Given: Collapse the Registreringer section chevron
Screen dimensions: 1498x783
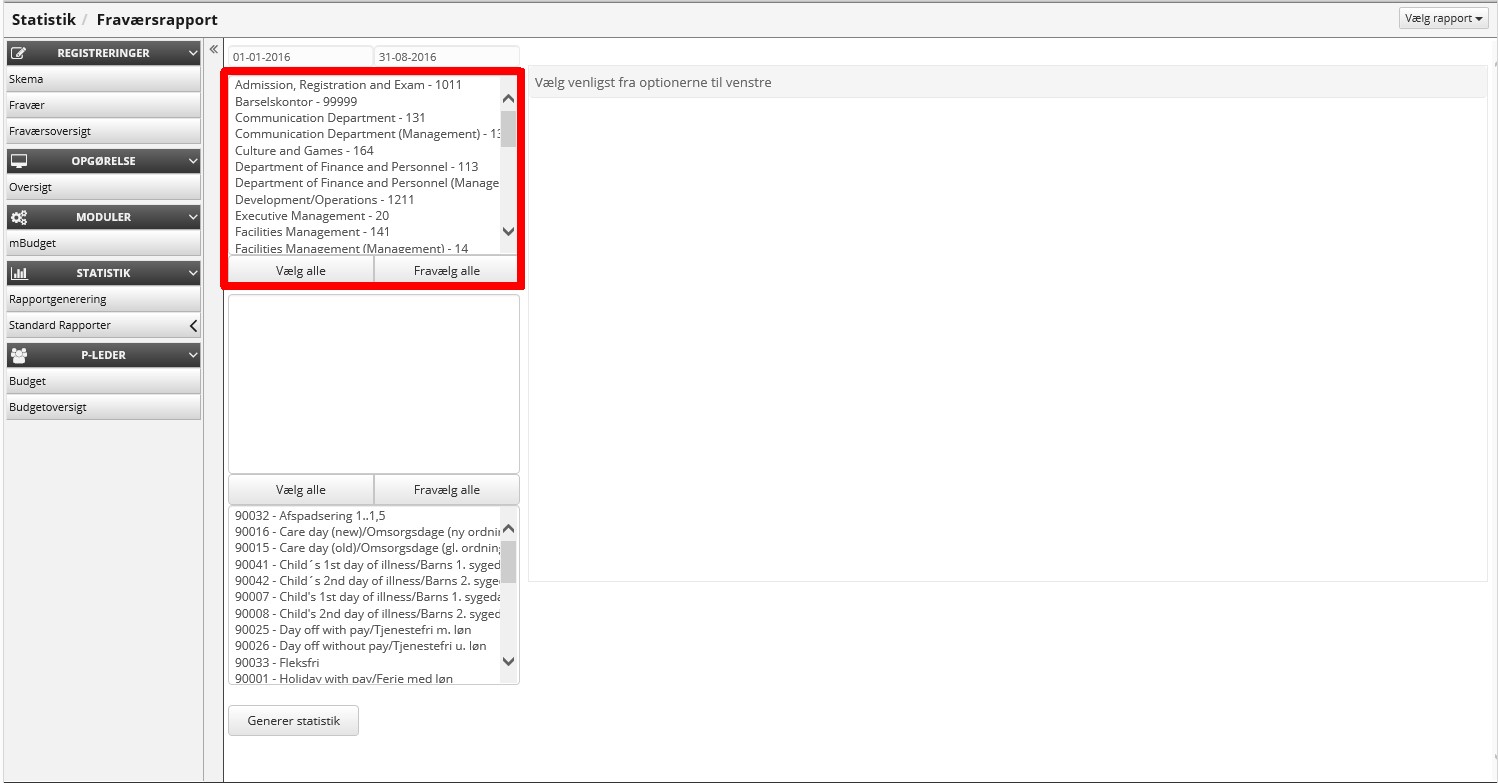Looking at the screenshot, I should click(x=193, y=53).
